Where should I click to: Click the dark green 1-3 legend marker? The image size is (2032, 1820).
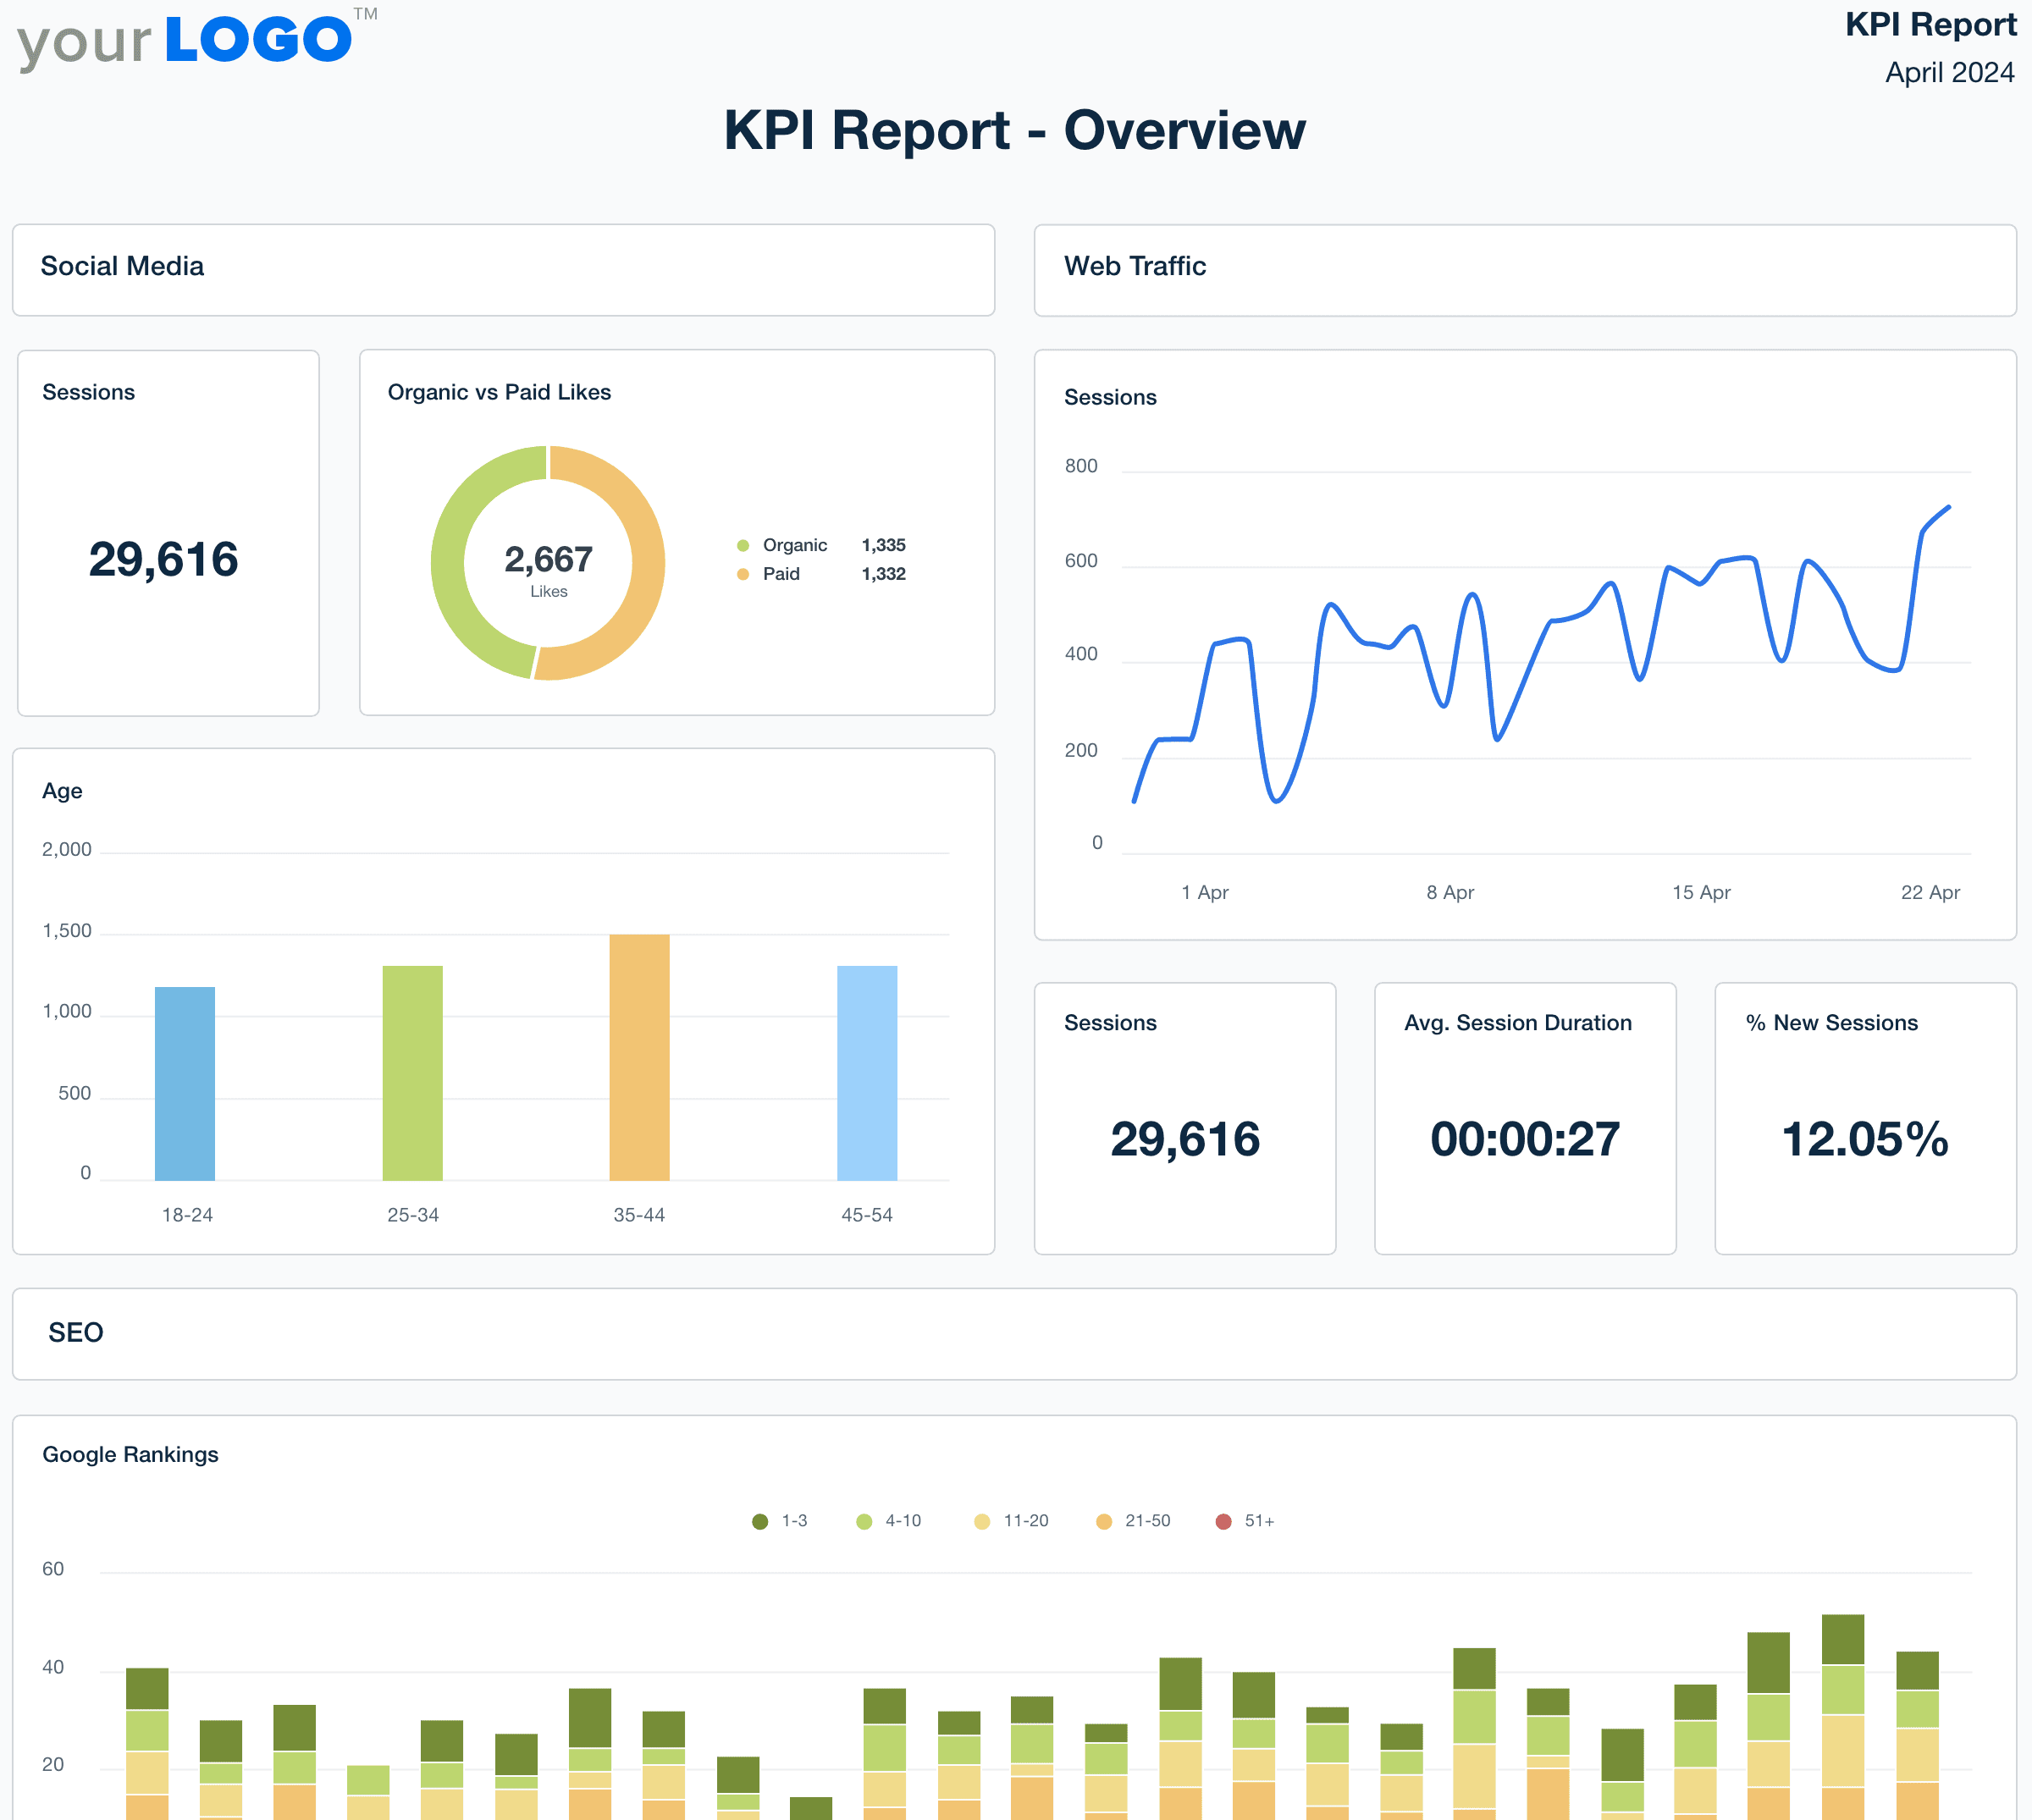[761, 1521]
